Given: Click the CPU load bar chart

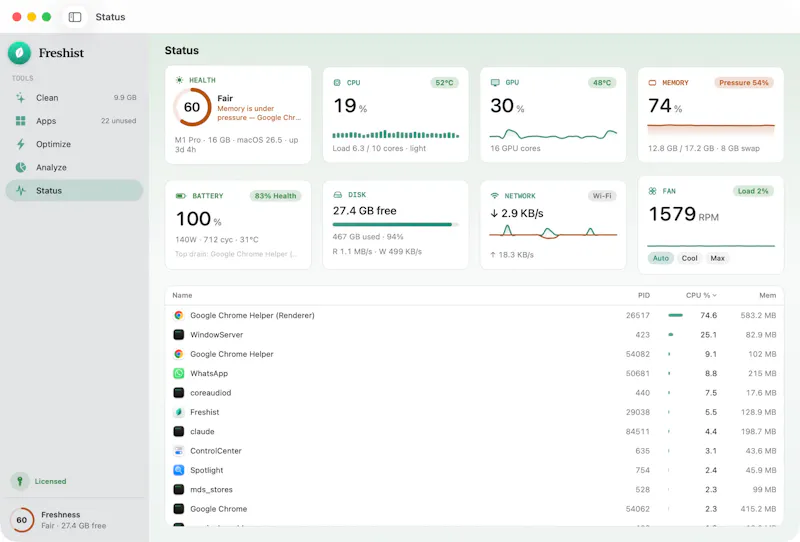Looking at the screenshot, I should point(395,135).
